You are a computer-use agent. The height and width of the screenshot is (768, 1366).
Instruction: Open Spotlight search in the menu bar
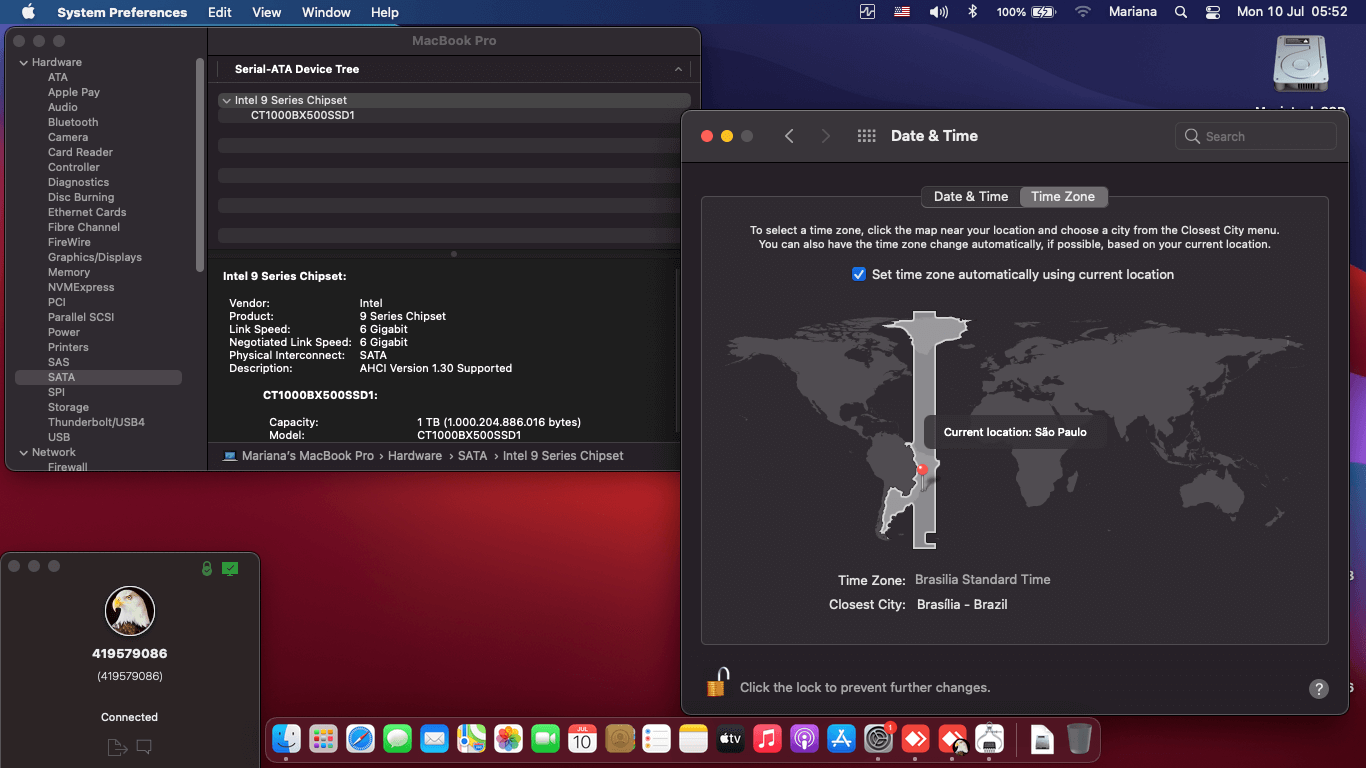[1181, 12]
